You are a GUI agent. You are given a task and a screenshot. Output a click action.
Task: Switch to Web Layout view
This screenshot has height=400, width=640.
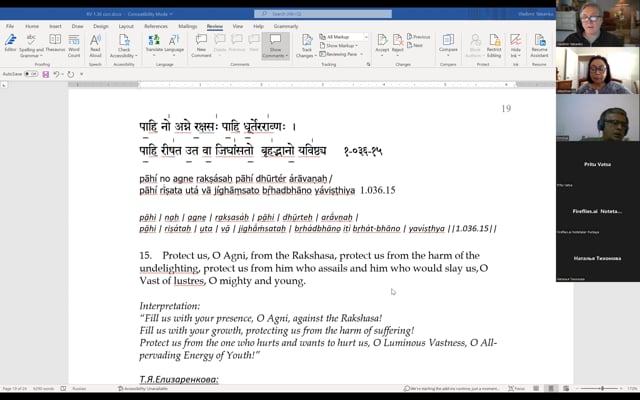click(x=566, y=389)
